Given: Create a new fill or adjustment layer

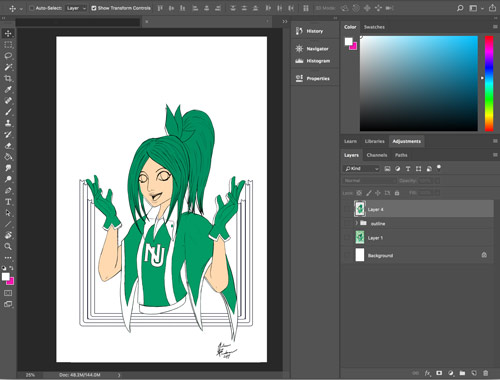Looking at the screenshot, I should [x=451, y=373].
